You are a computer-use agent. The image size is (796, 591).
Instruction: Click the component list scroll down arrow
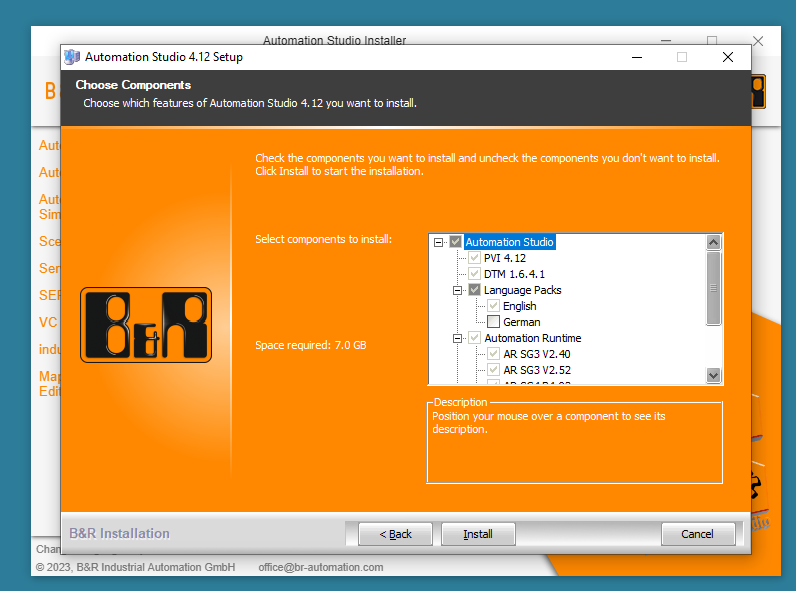tap(713, 375)
